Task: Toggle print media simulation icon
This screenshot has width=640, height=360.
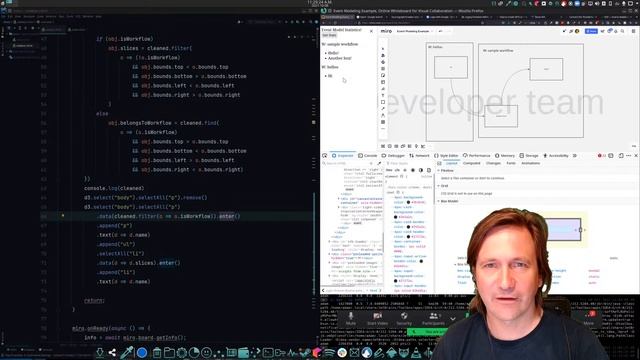Action: [429, 170]
